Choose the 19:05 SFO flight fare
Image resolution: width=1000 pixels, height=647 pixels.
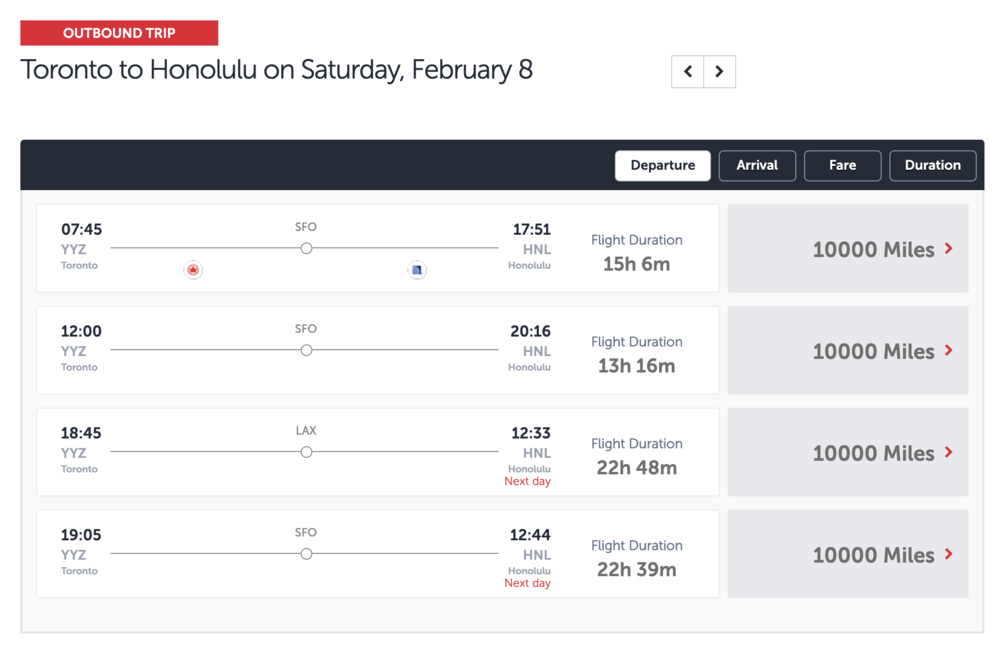(847, 555)
